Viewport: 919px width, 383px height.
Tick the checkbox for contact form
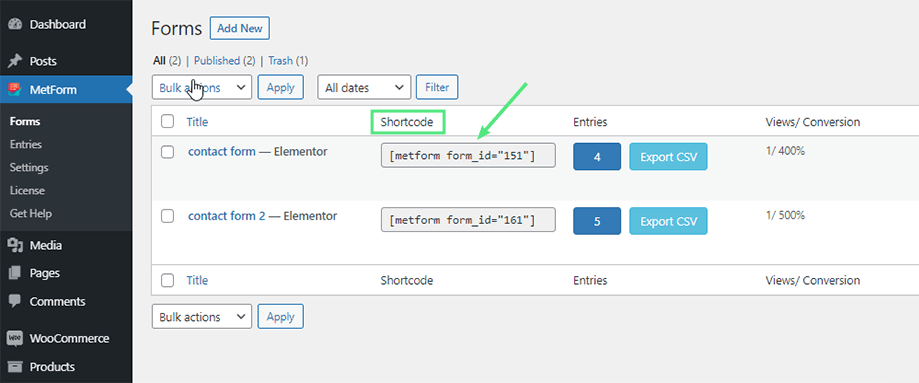click(168, 152)
